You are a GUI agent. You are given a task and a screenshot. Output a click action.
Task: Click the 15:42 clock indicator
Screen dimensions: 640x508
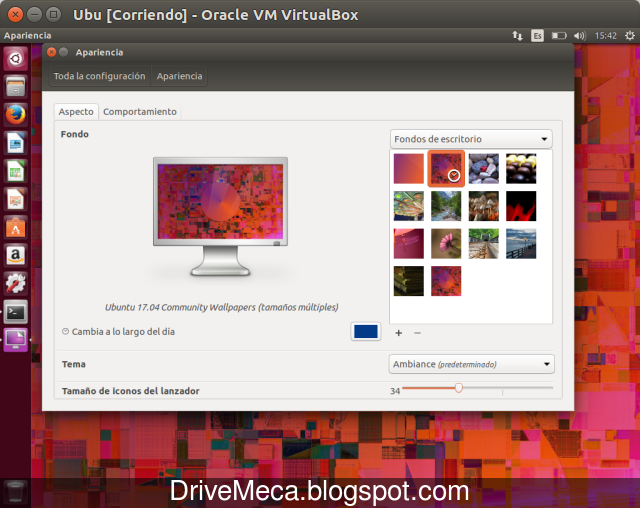(605, 36)
